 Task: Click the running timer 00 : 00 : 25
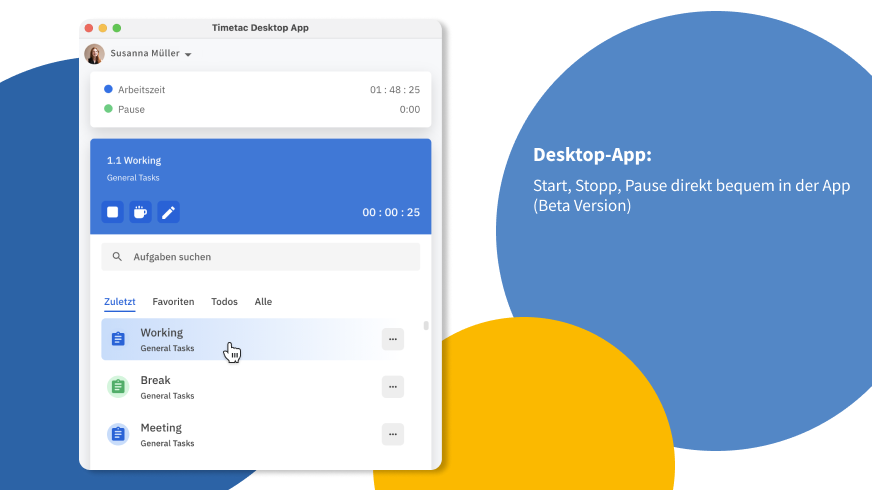(x=391, y=212)
